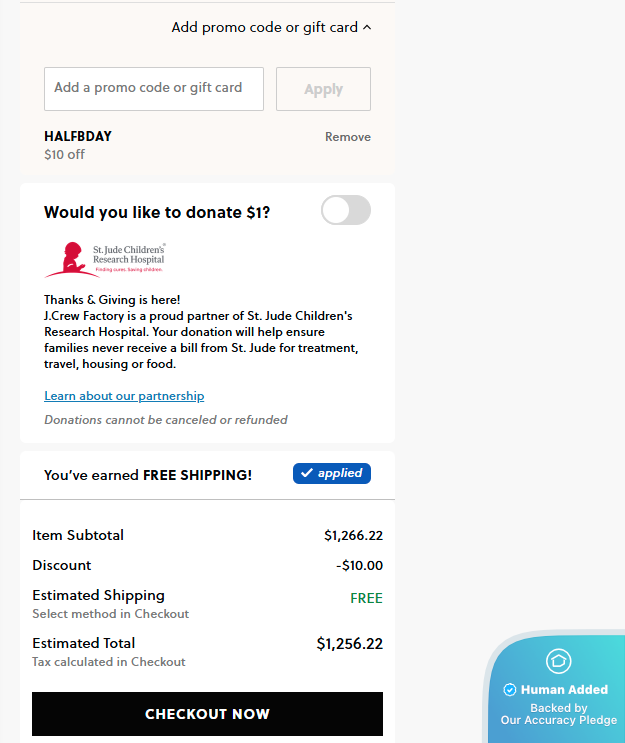Remove the HALFBDAY promo code
This screenshot has width=625, height=743.
click(347, 137)
